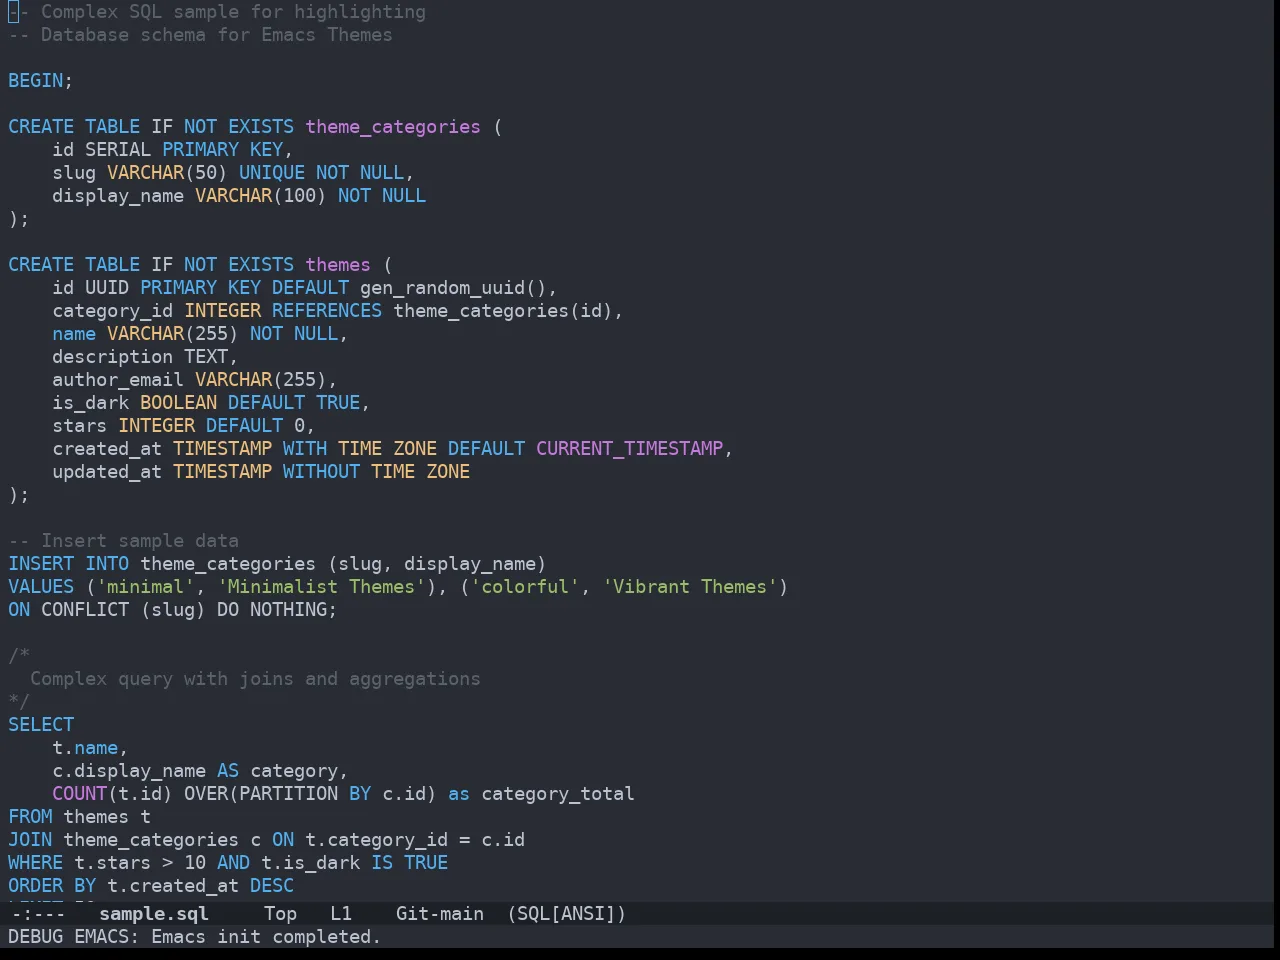Click the FROM keyword
Screen dimensions: 1280x960
tap(30, 817)
